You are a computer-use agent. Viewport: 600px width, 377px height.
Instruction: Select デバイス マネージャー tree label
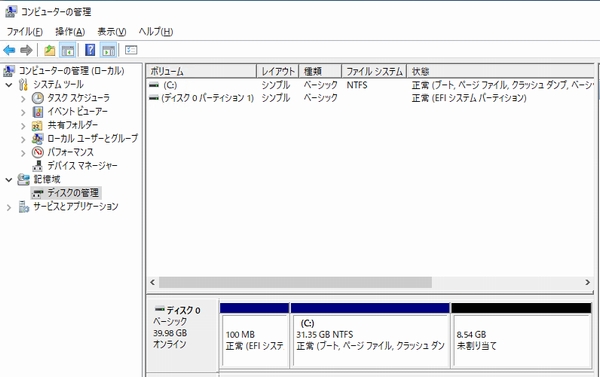click(82, 166)
